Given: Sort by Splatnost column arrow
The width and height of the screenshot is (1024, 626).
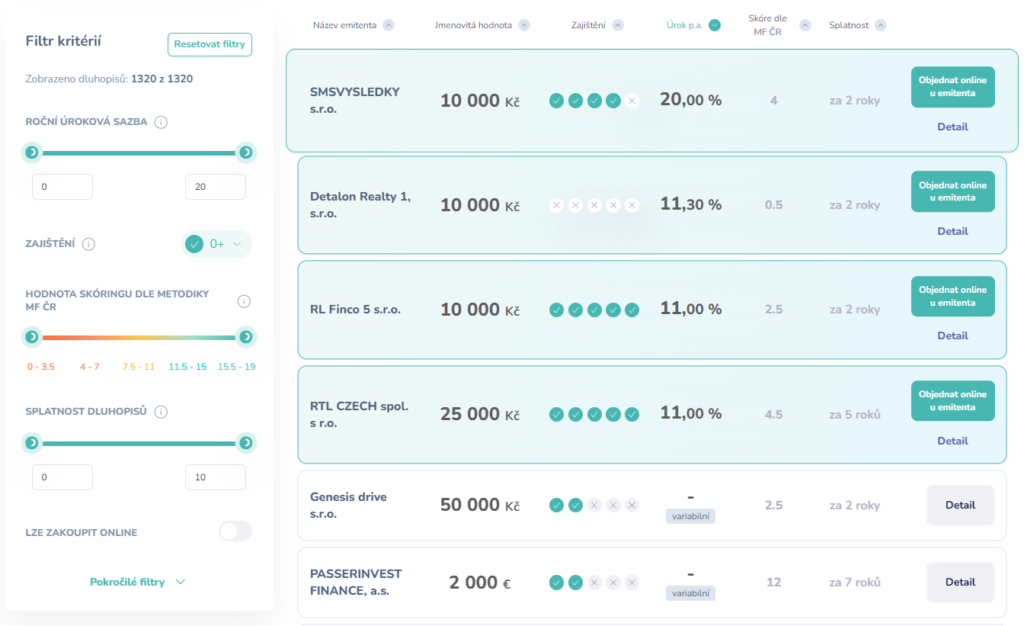Looking at the screenshot, I should point(880,25).
